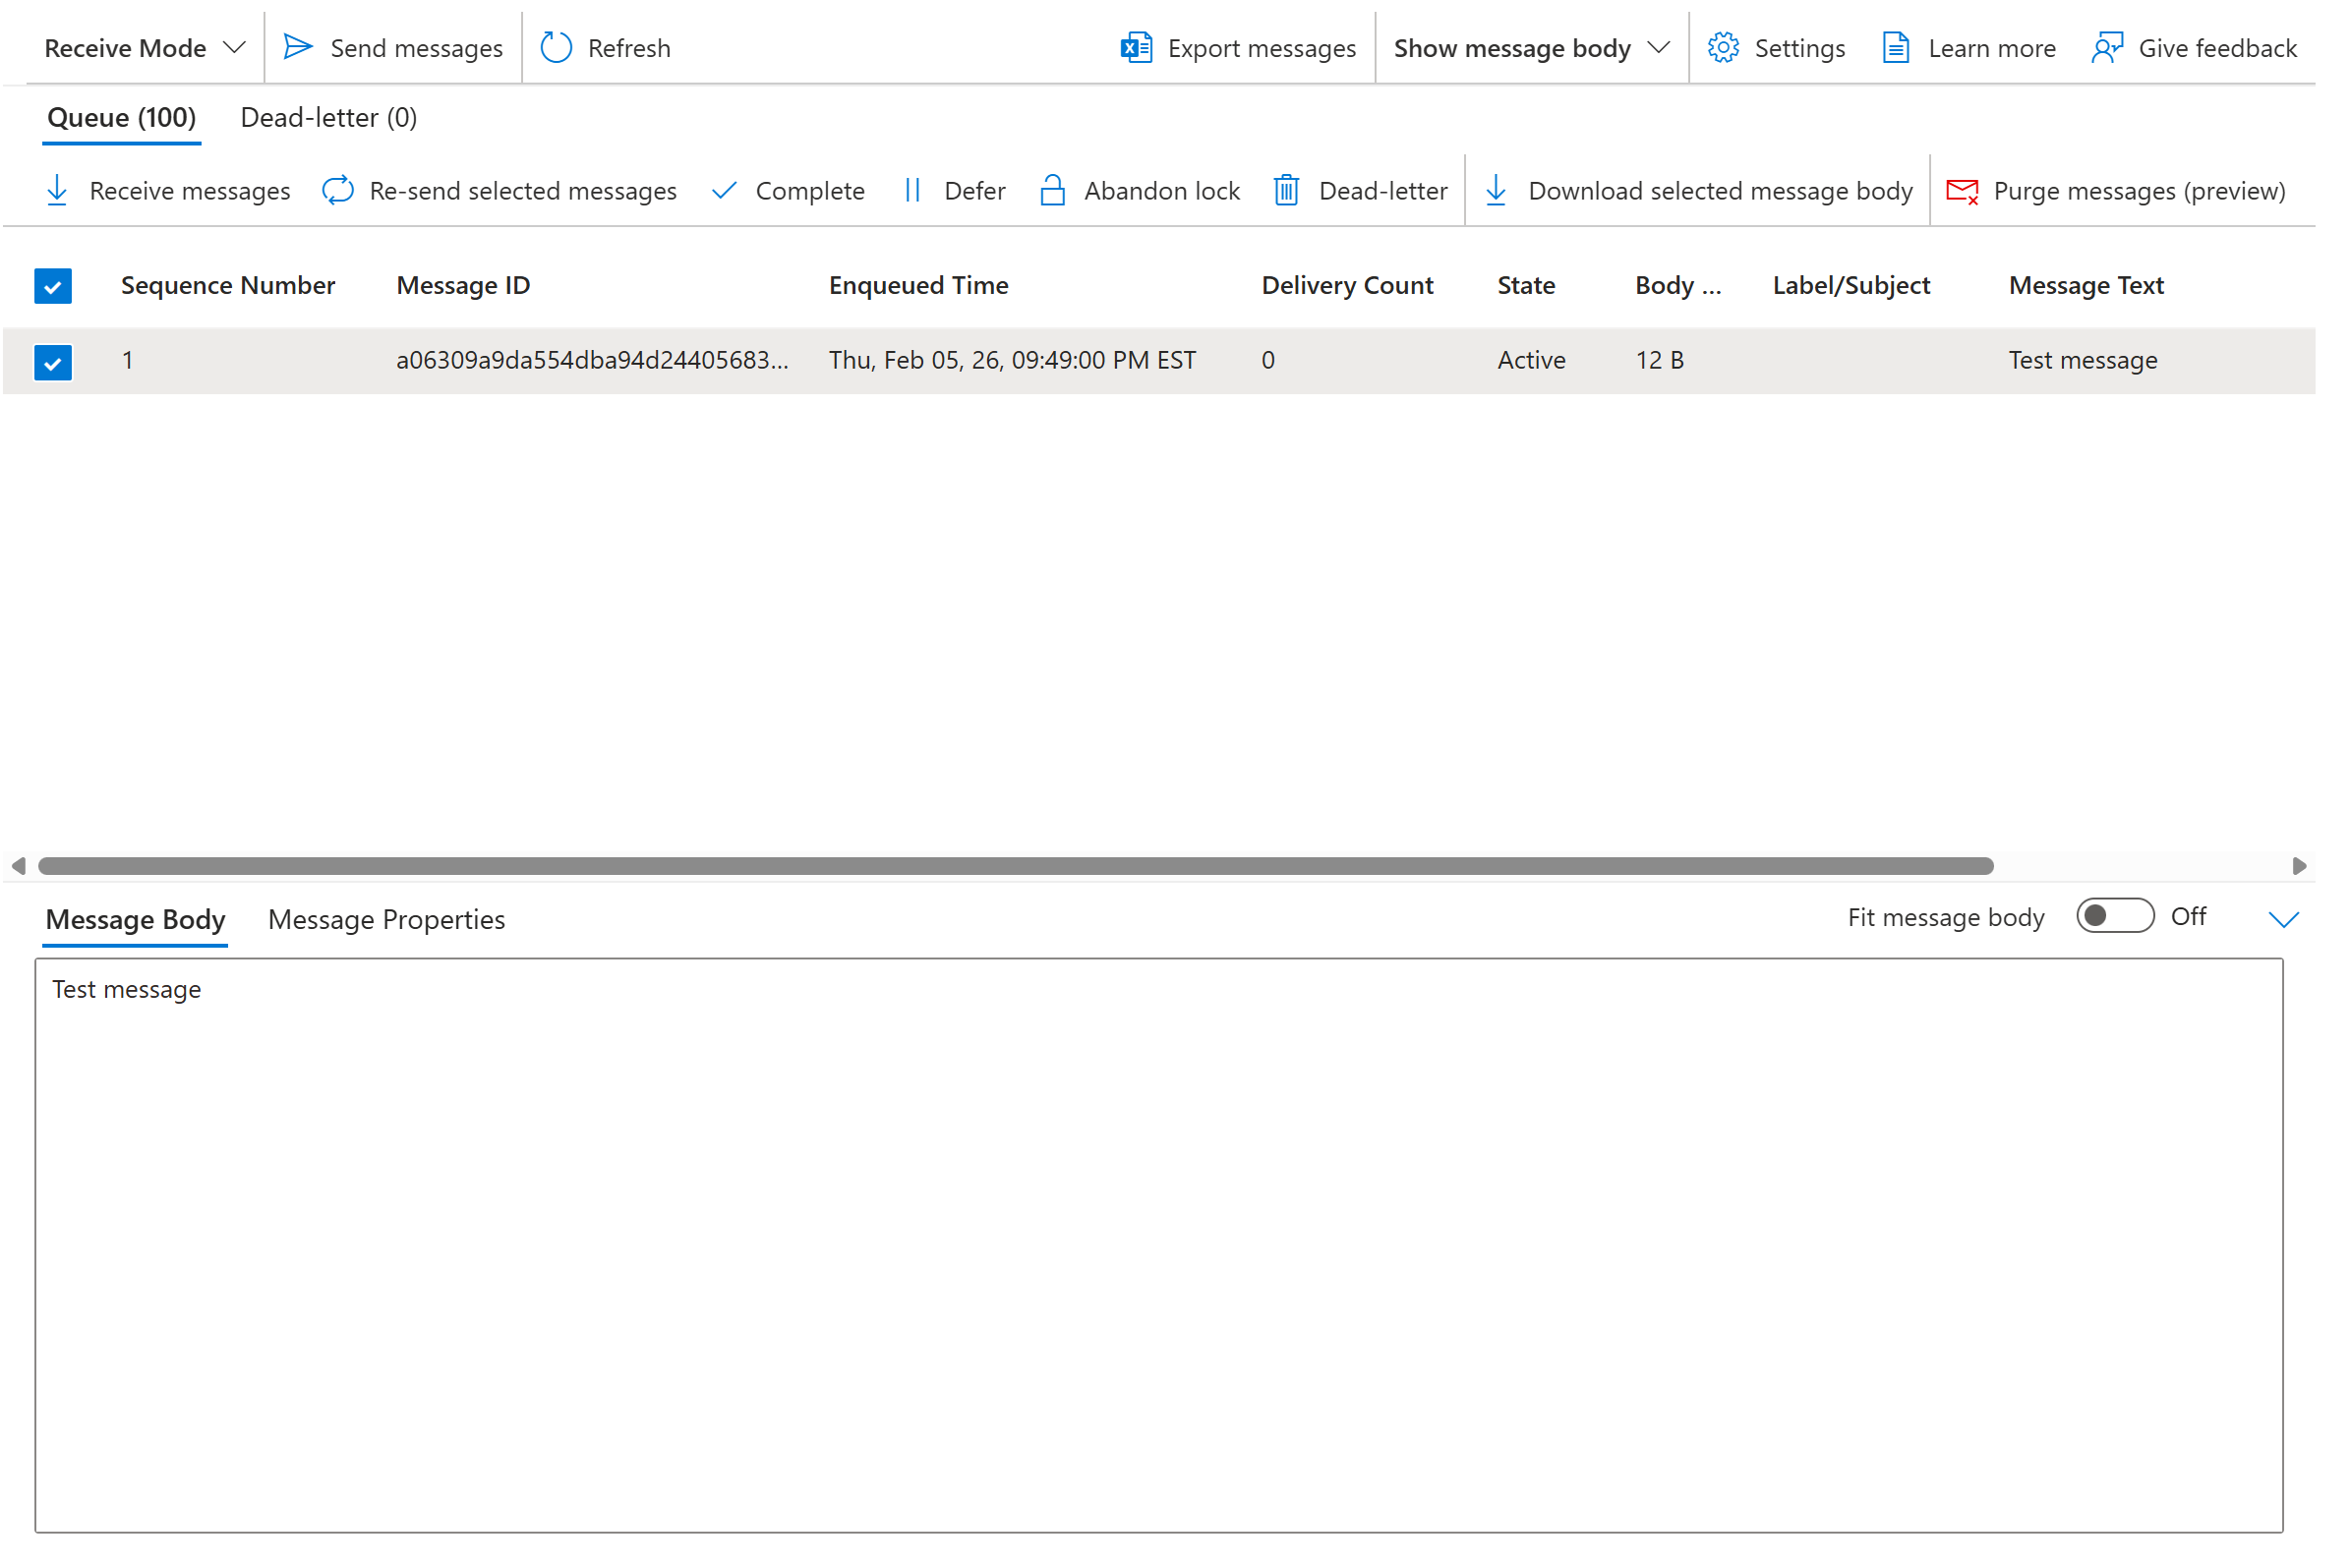Click the Refresh circular arrow icon

pos(556,47)
